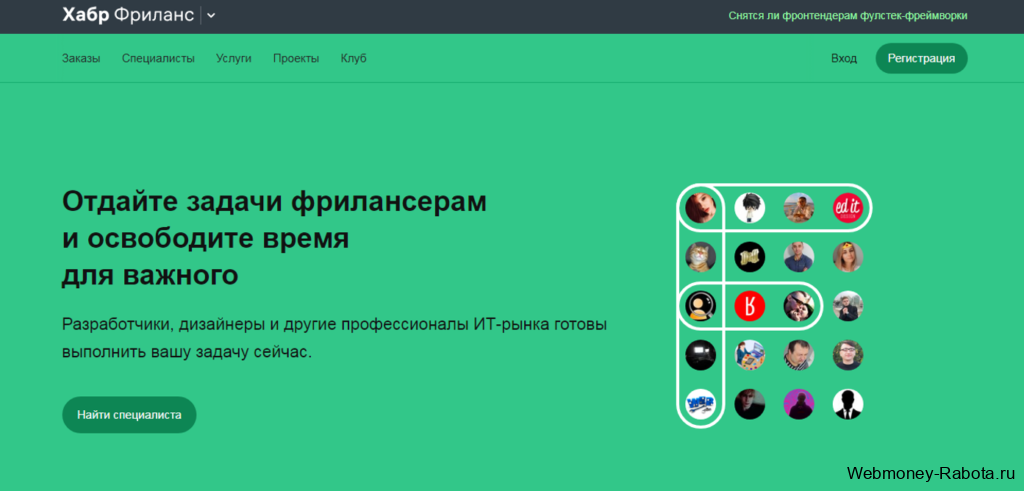Click the dim dark-haired face avatar in bottom row
Screen dimensions: 1024x491
[750, 404]
